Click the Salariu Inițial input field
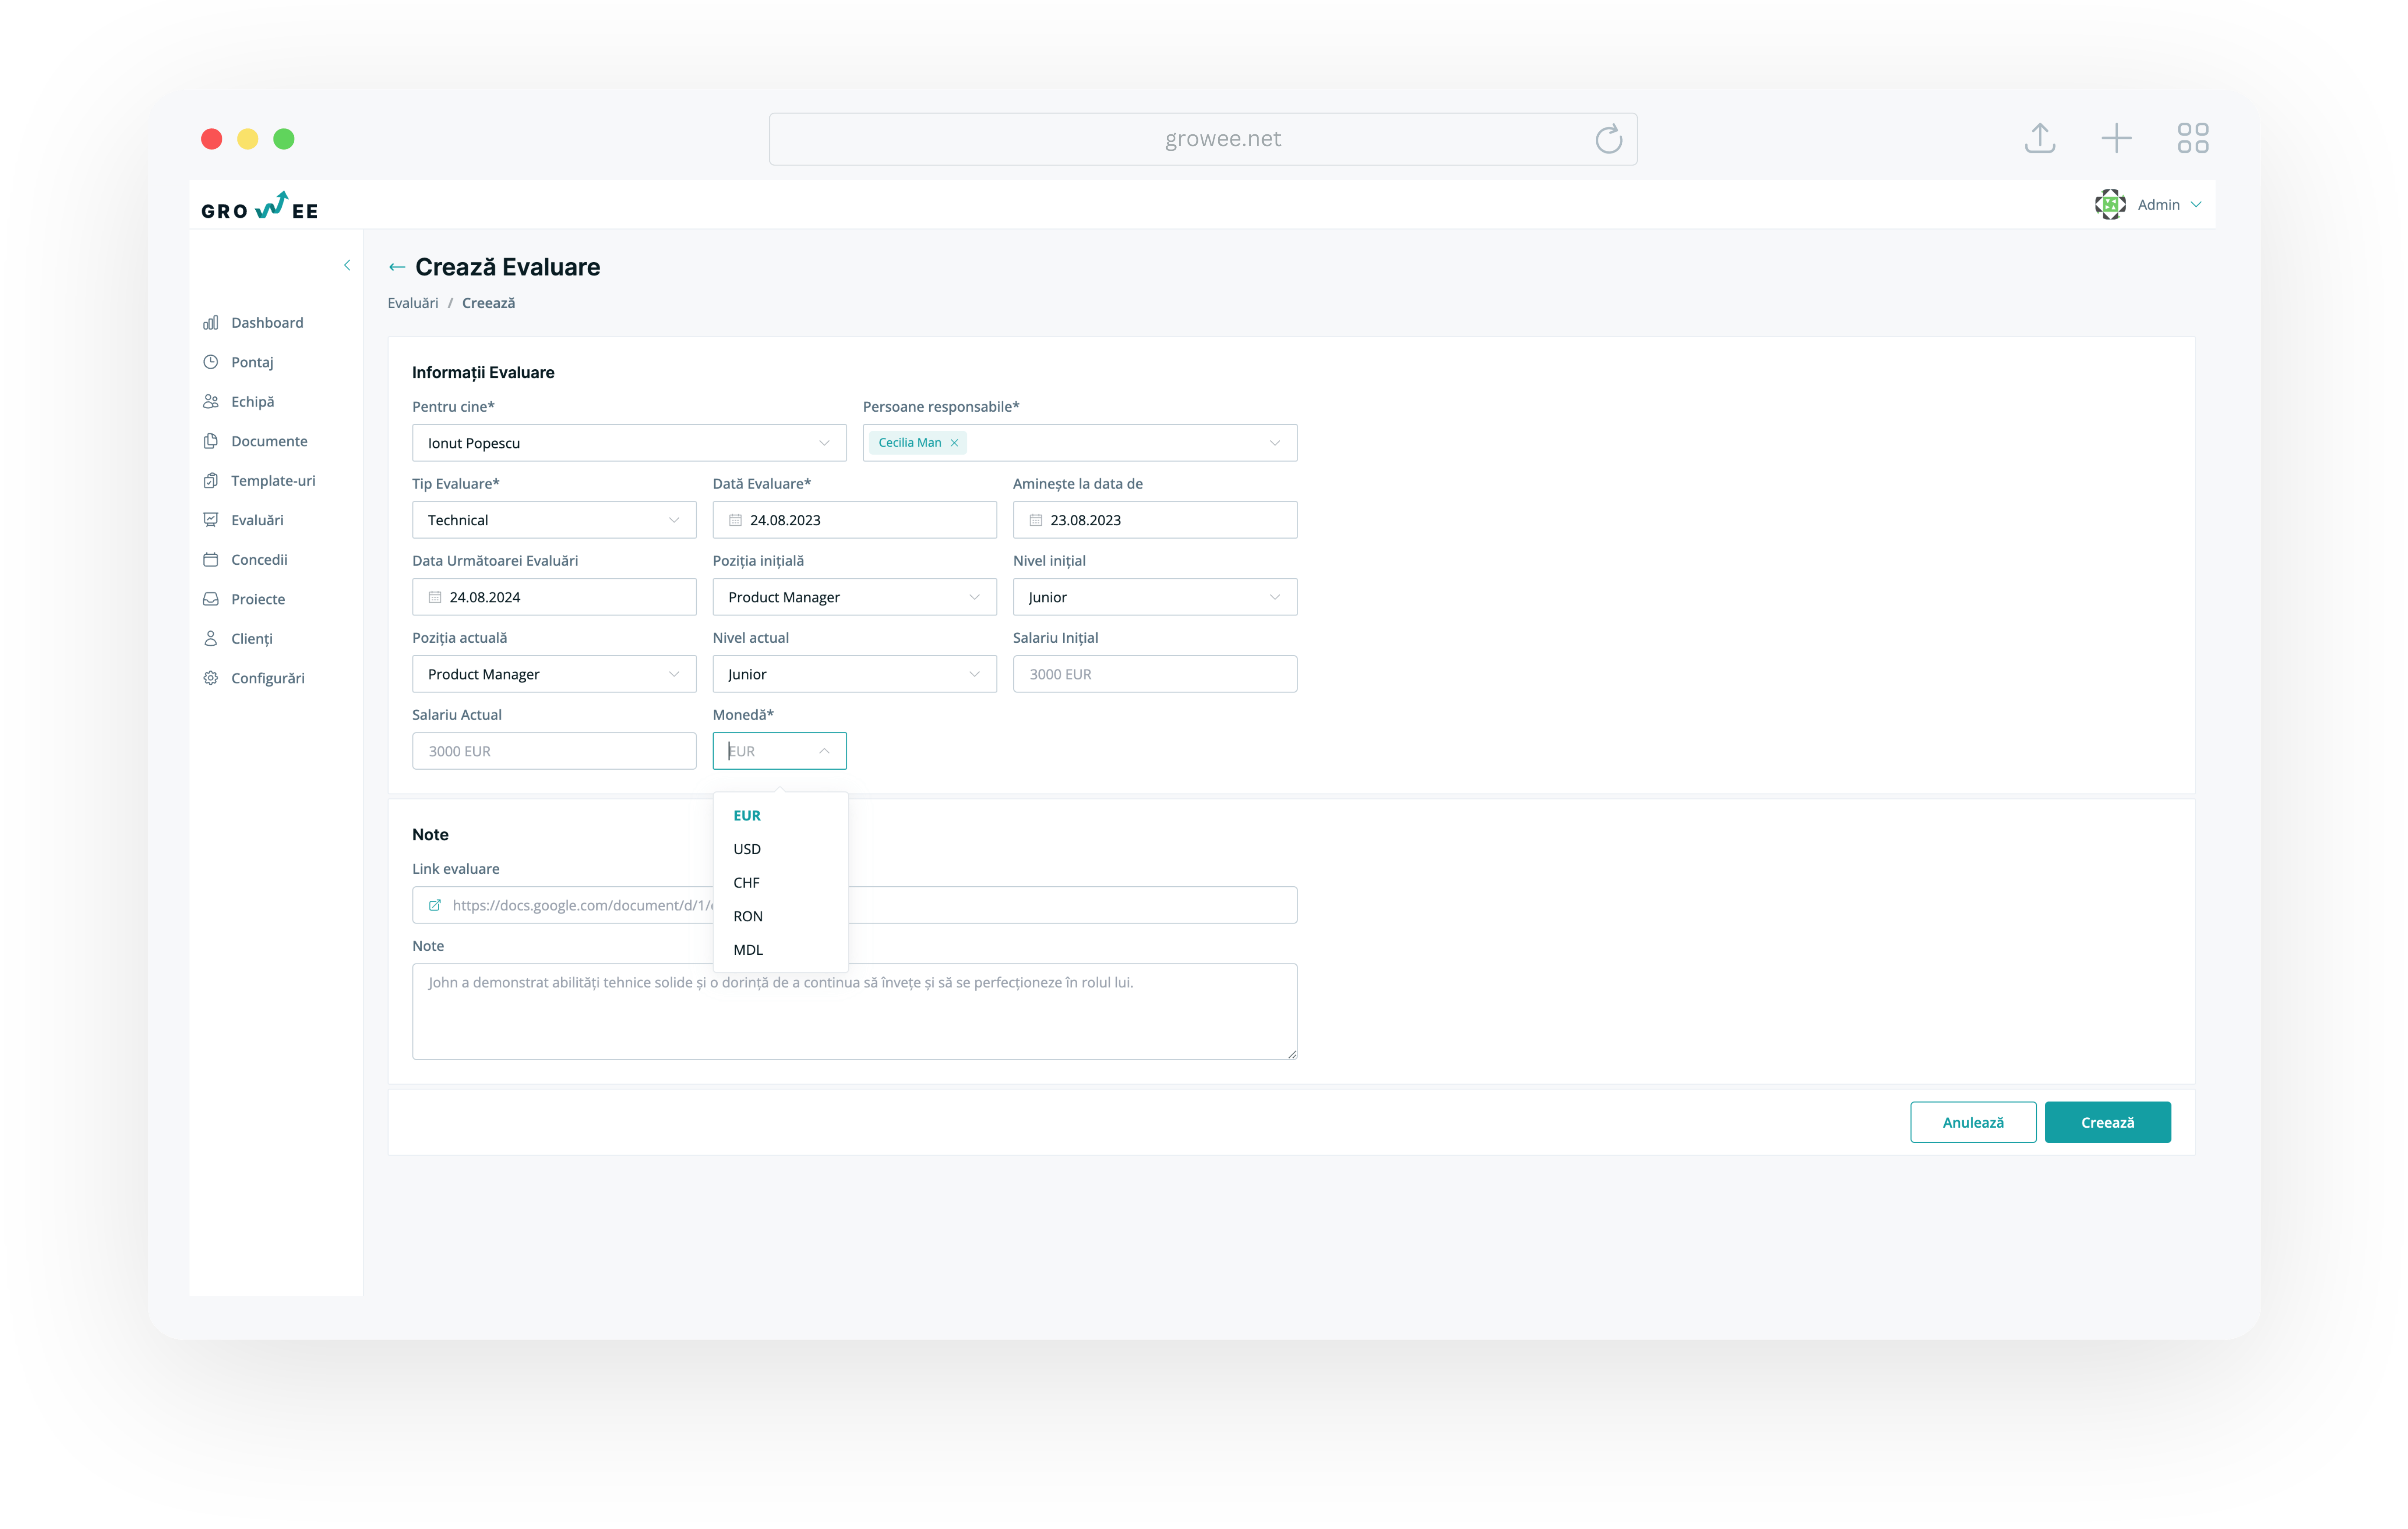 tap(1155, 674)
